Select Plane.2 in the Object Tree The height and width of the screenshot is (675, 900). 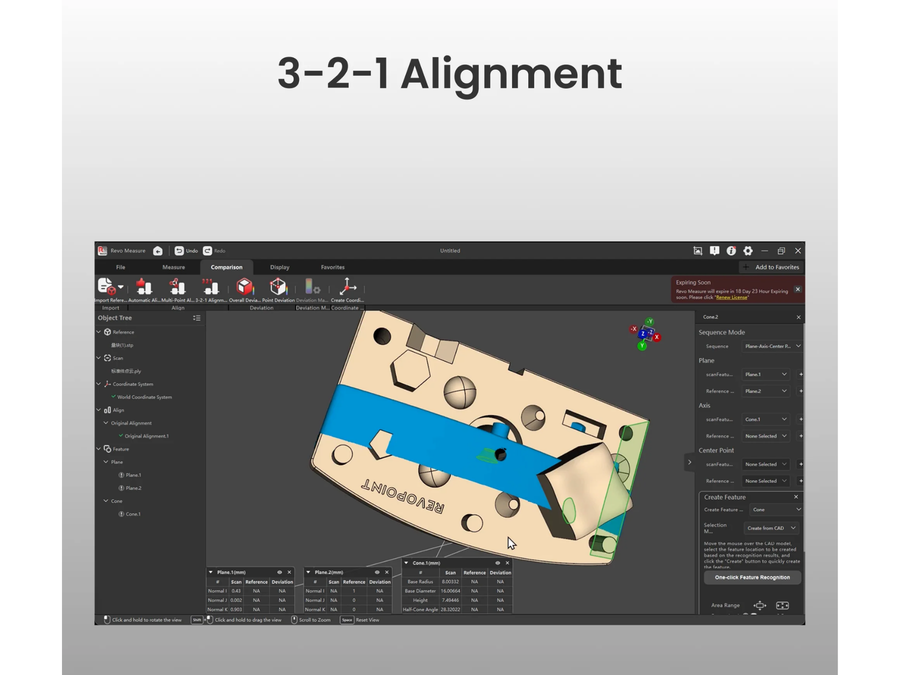[x=133, y=488]
